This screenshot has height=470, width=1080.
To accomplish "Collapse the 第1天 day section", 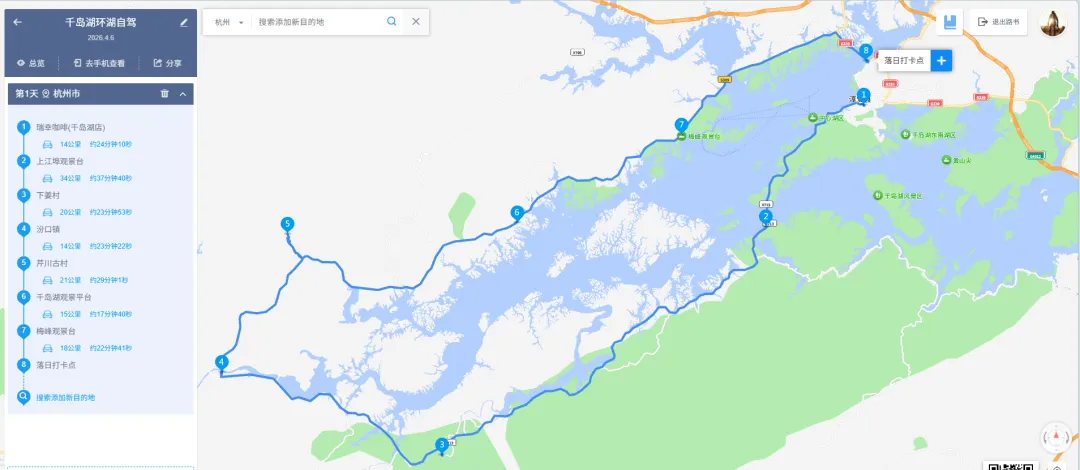I will pos(183,94).
